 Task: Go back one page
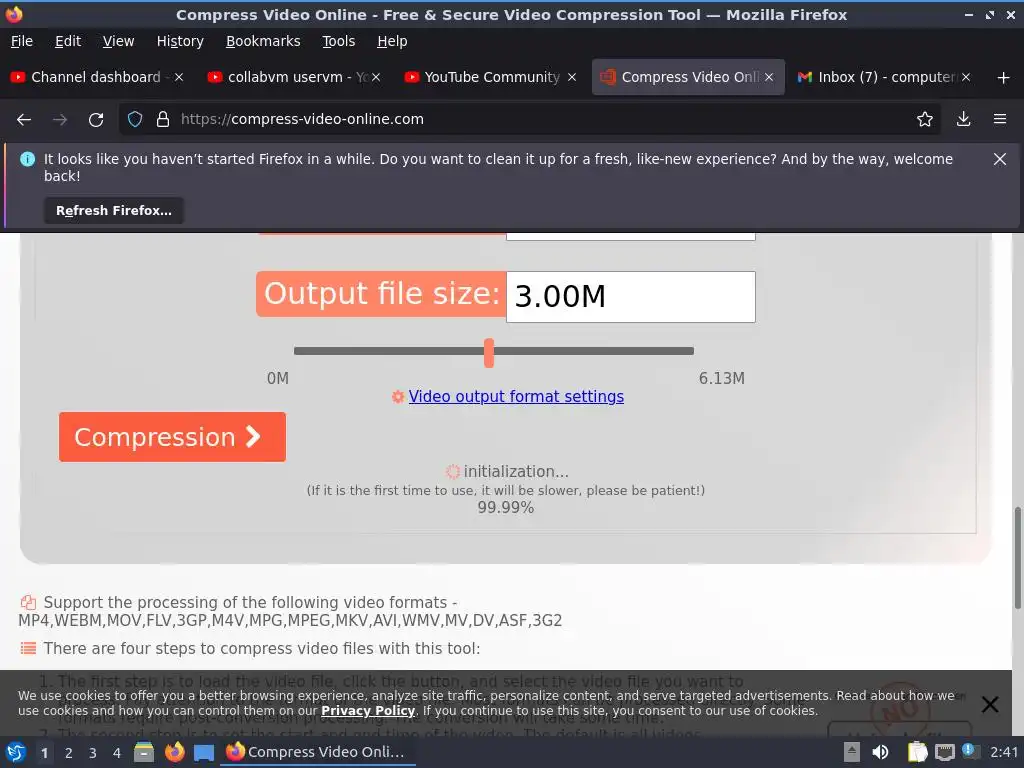coord(24,120)
